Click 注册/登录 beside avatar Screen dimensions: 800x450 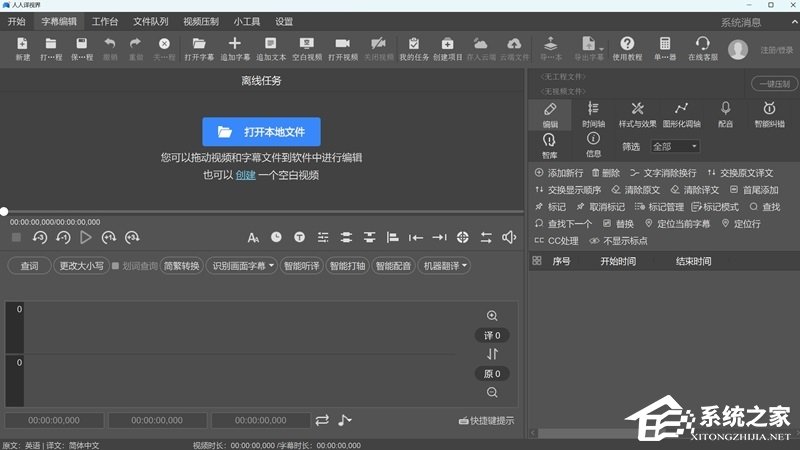pyautogui.click(x=777, y=50)
